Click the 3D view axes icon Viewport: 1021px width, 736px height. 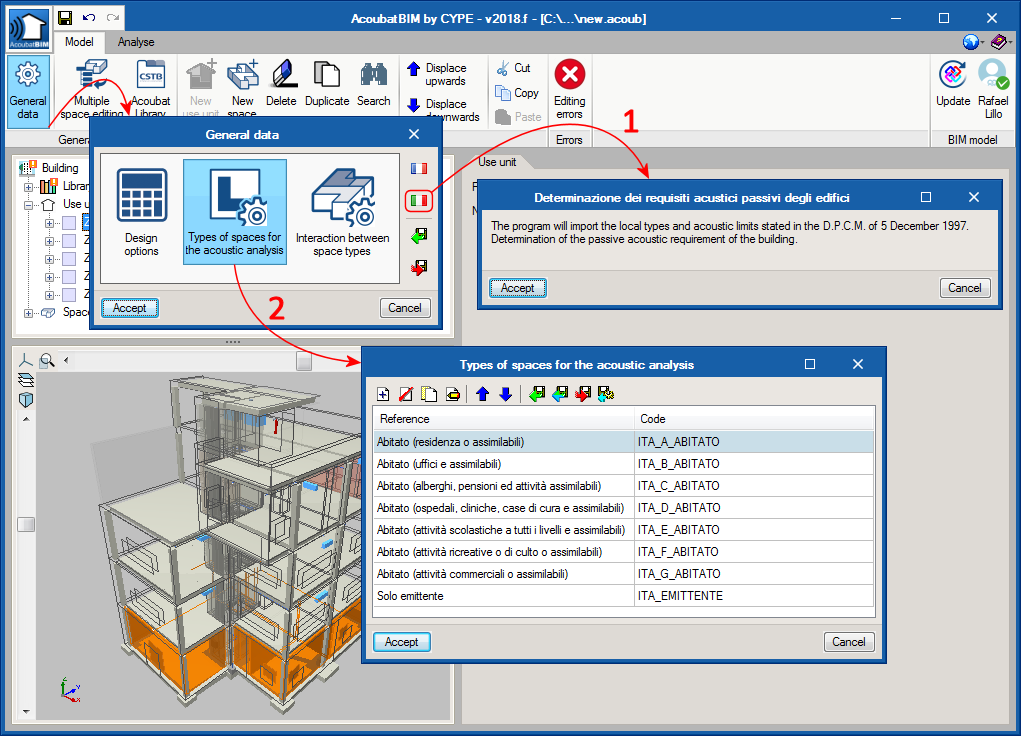point(25,360)
